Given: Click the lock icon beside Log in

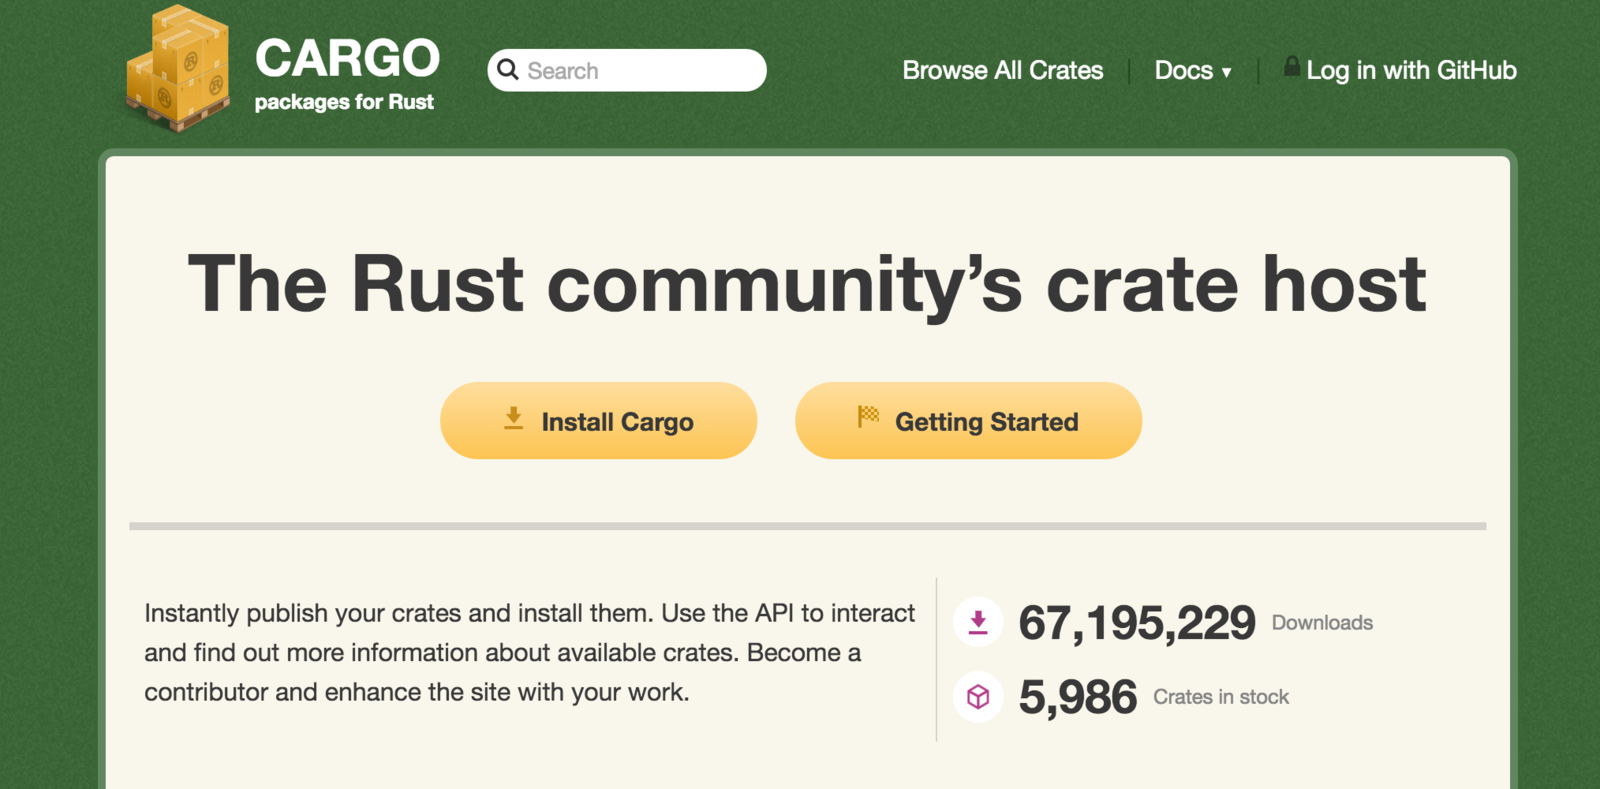Looking at the screenshot, I should 1292,67.
